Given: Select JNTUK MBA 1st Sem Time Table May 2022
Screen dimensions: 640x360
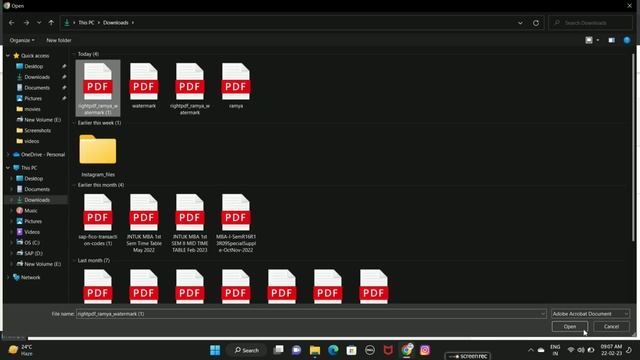Looking at the screenshot, I should pos(144,223).
